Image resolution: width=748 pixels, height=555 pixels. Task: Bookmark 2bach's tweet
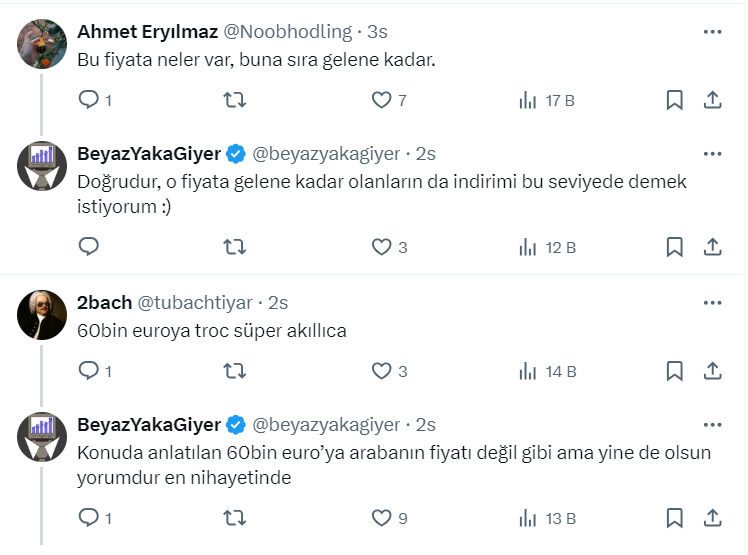pyautogui.click(x=674, y=371)
